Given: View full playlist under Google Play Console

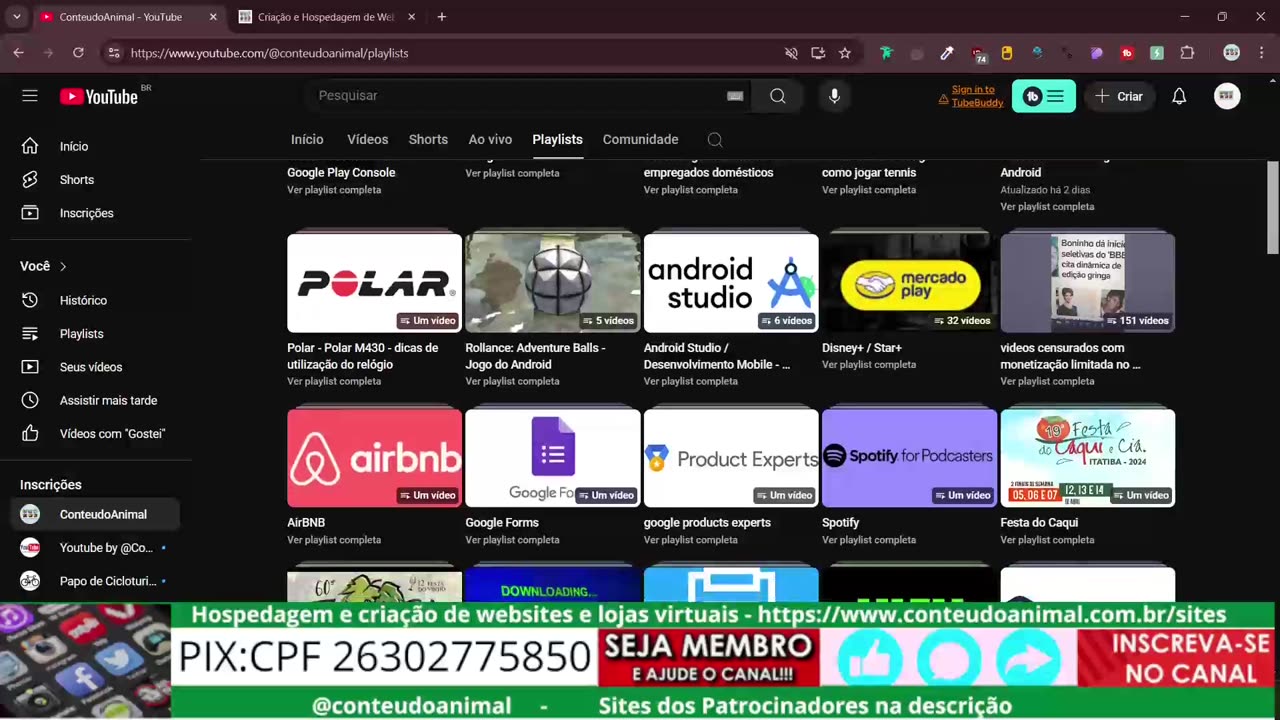Looking at the screenshot, I should click(334, 190).
